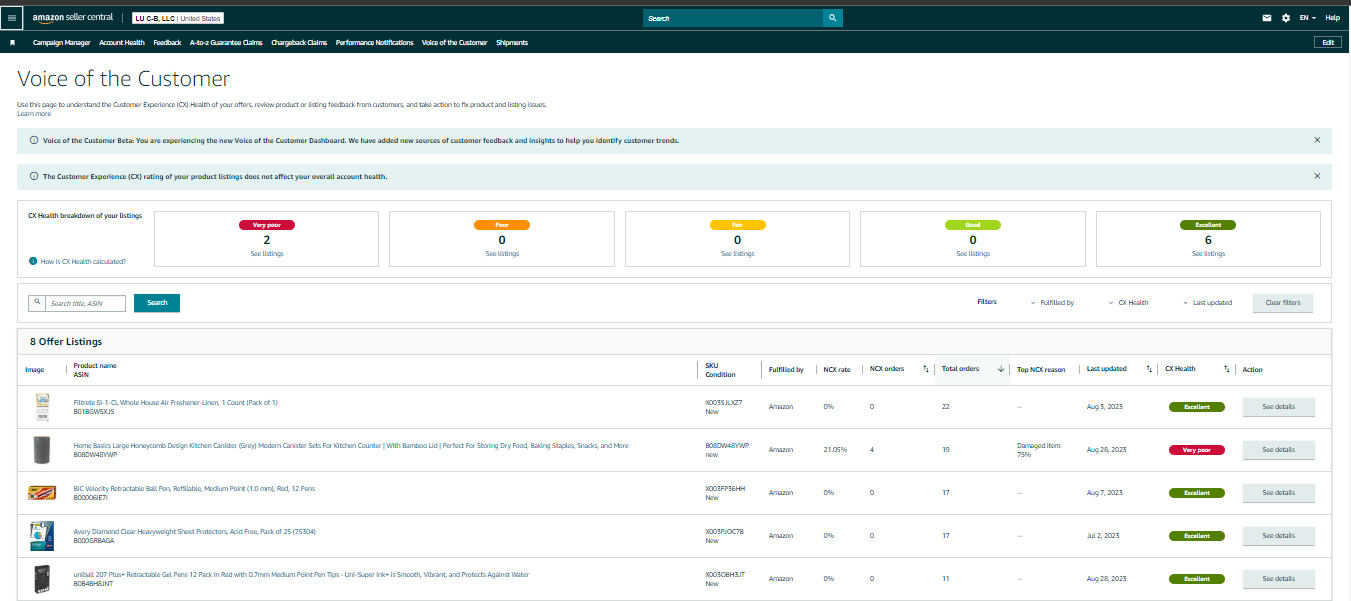See details for Avery Sheet Protectors
Image resolution: width=1351 pixels, height=601 pixels.
[x=1278, y=536]
